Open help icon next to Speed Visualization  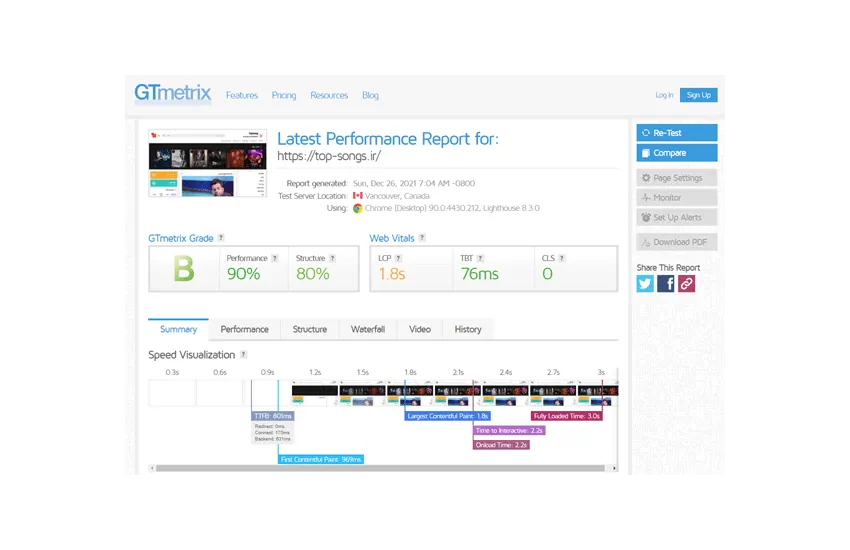pyautogui.click(x=243, y=355)
